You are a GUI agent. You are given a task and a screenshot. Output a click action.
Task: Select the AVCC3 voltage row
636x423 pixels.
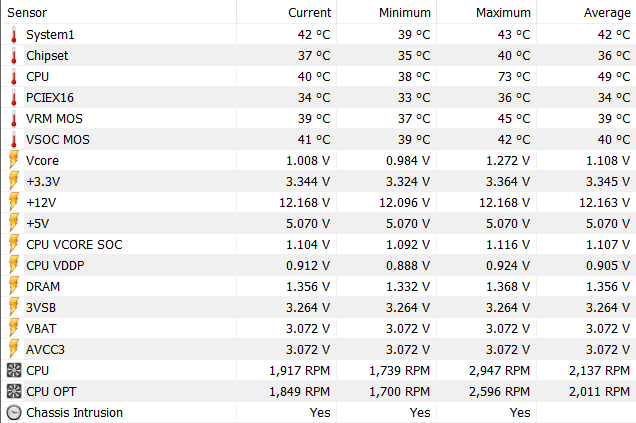click(x=45, y=349)
